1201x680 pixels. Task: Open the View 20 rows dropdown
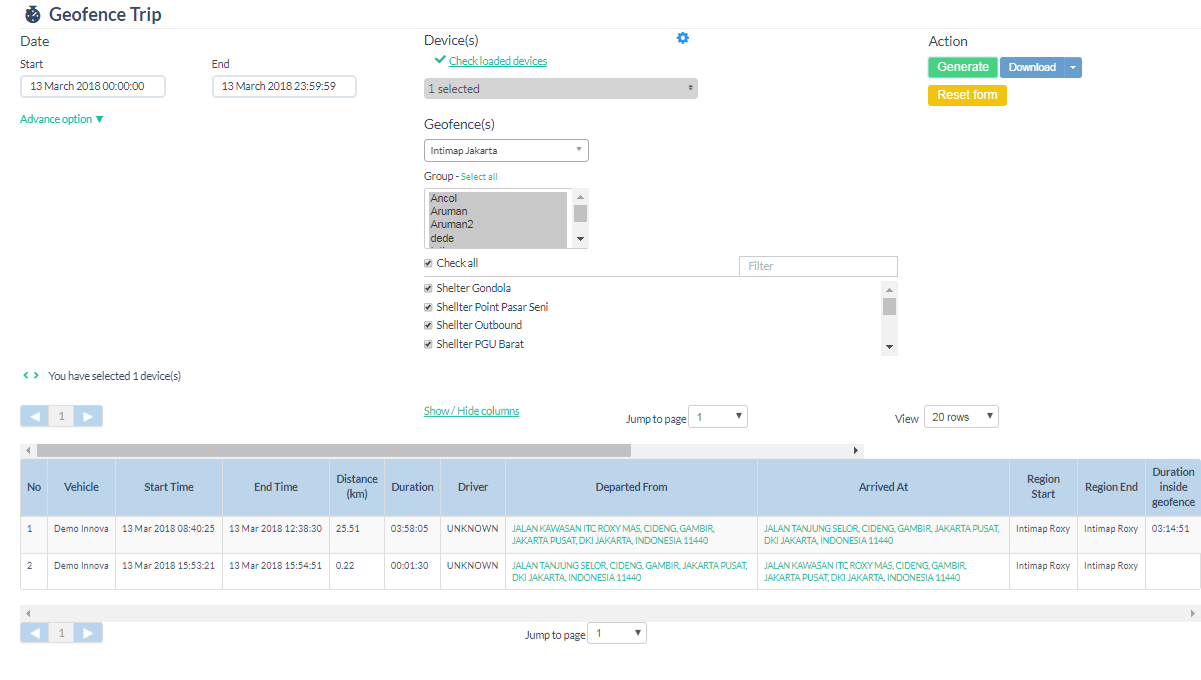(960, 417)
